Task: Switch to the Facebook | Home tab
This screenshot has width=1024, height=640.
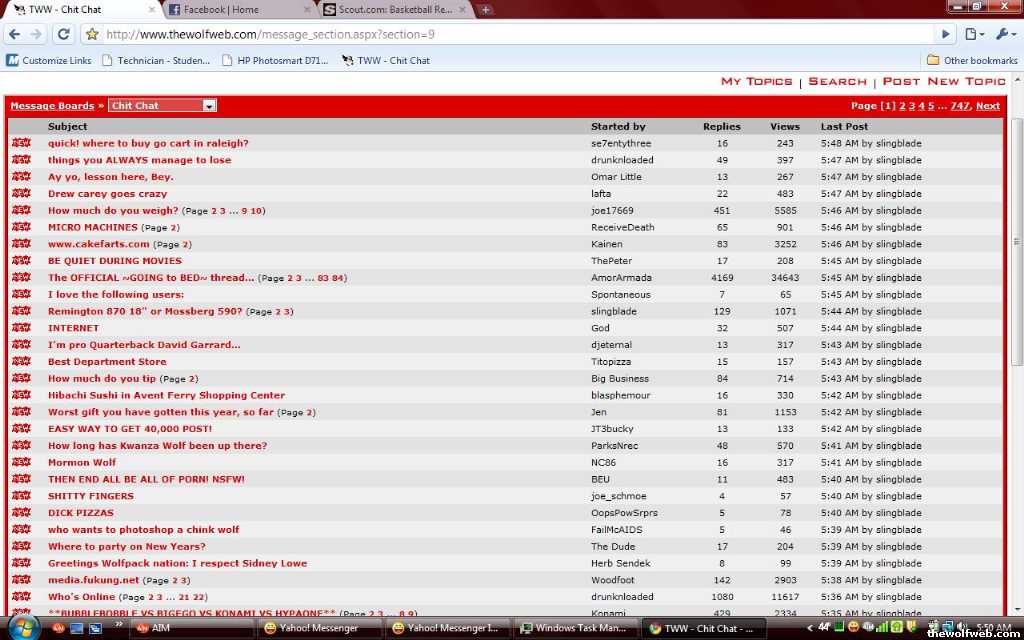Action: [x=238, y=10]
